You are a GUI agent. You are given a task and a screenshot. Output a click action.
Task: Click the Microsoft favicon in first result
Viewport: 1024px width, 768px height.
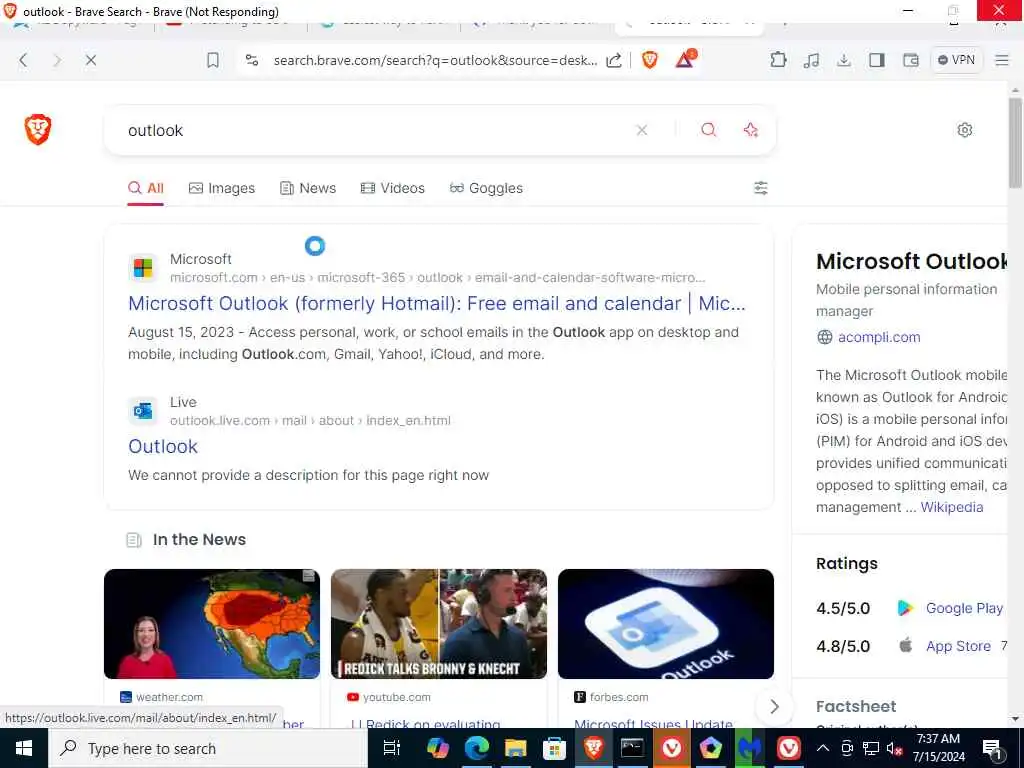pos(143,268)
